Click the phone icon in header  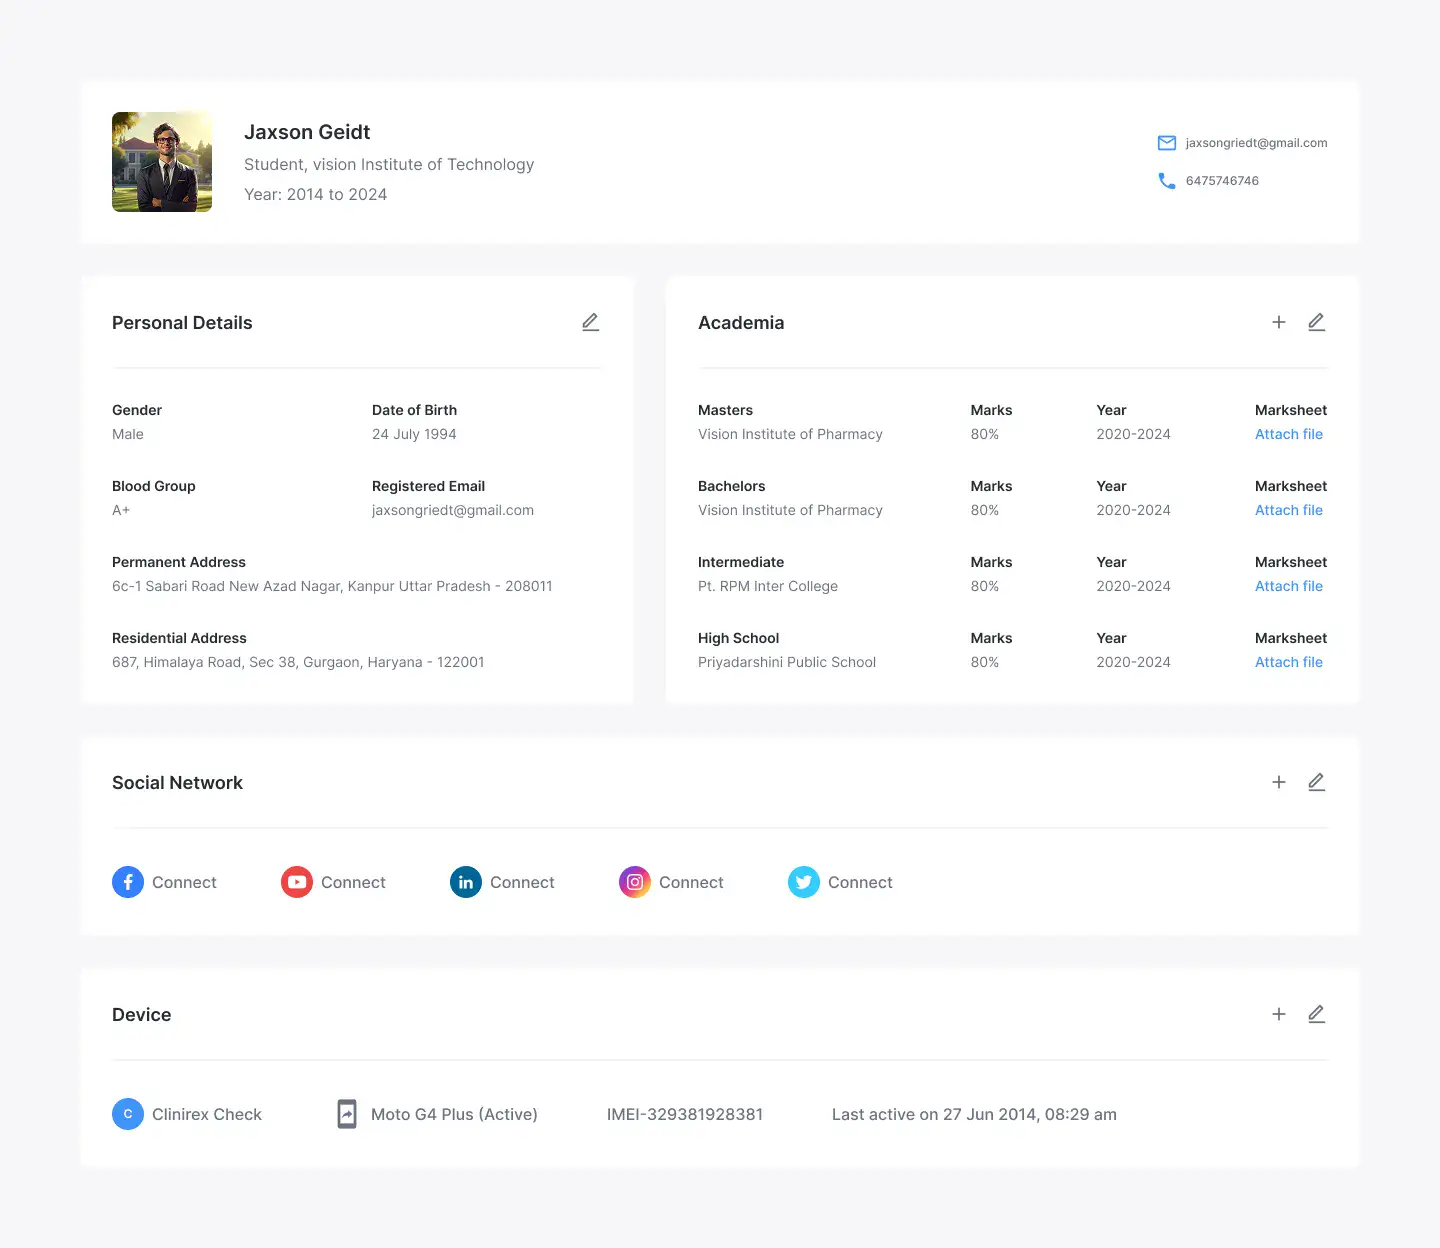click(x=1166, y=181)
